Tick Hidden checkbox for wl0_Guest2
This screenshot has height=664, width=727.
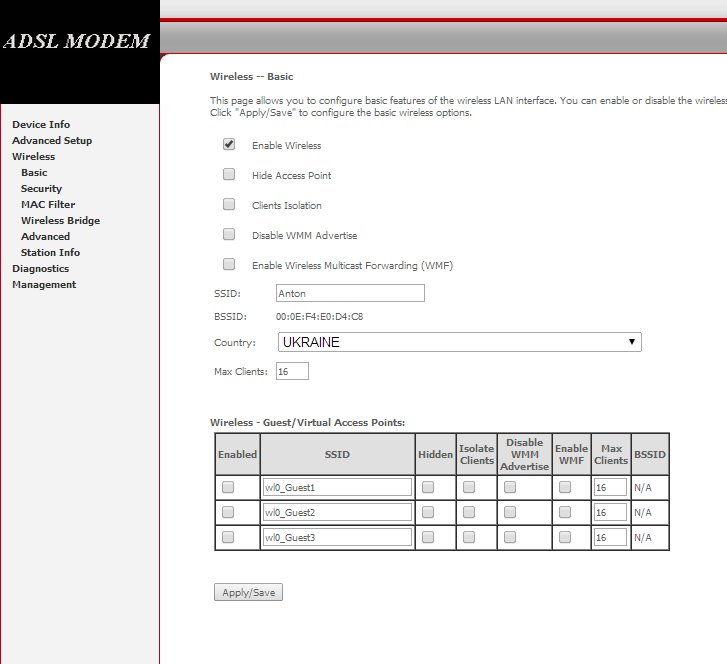(x=428, y=512)
